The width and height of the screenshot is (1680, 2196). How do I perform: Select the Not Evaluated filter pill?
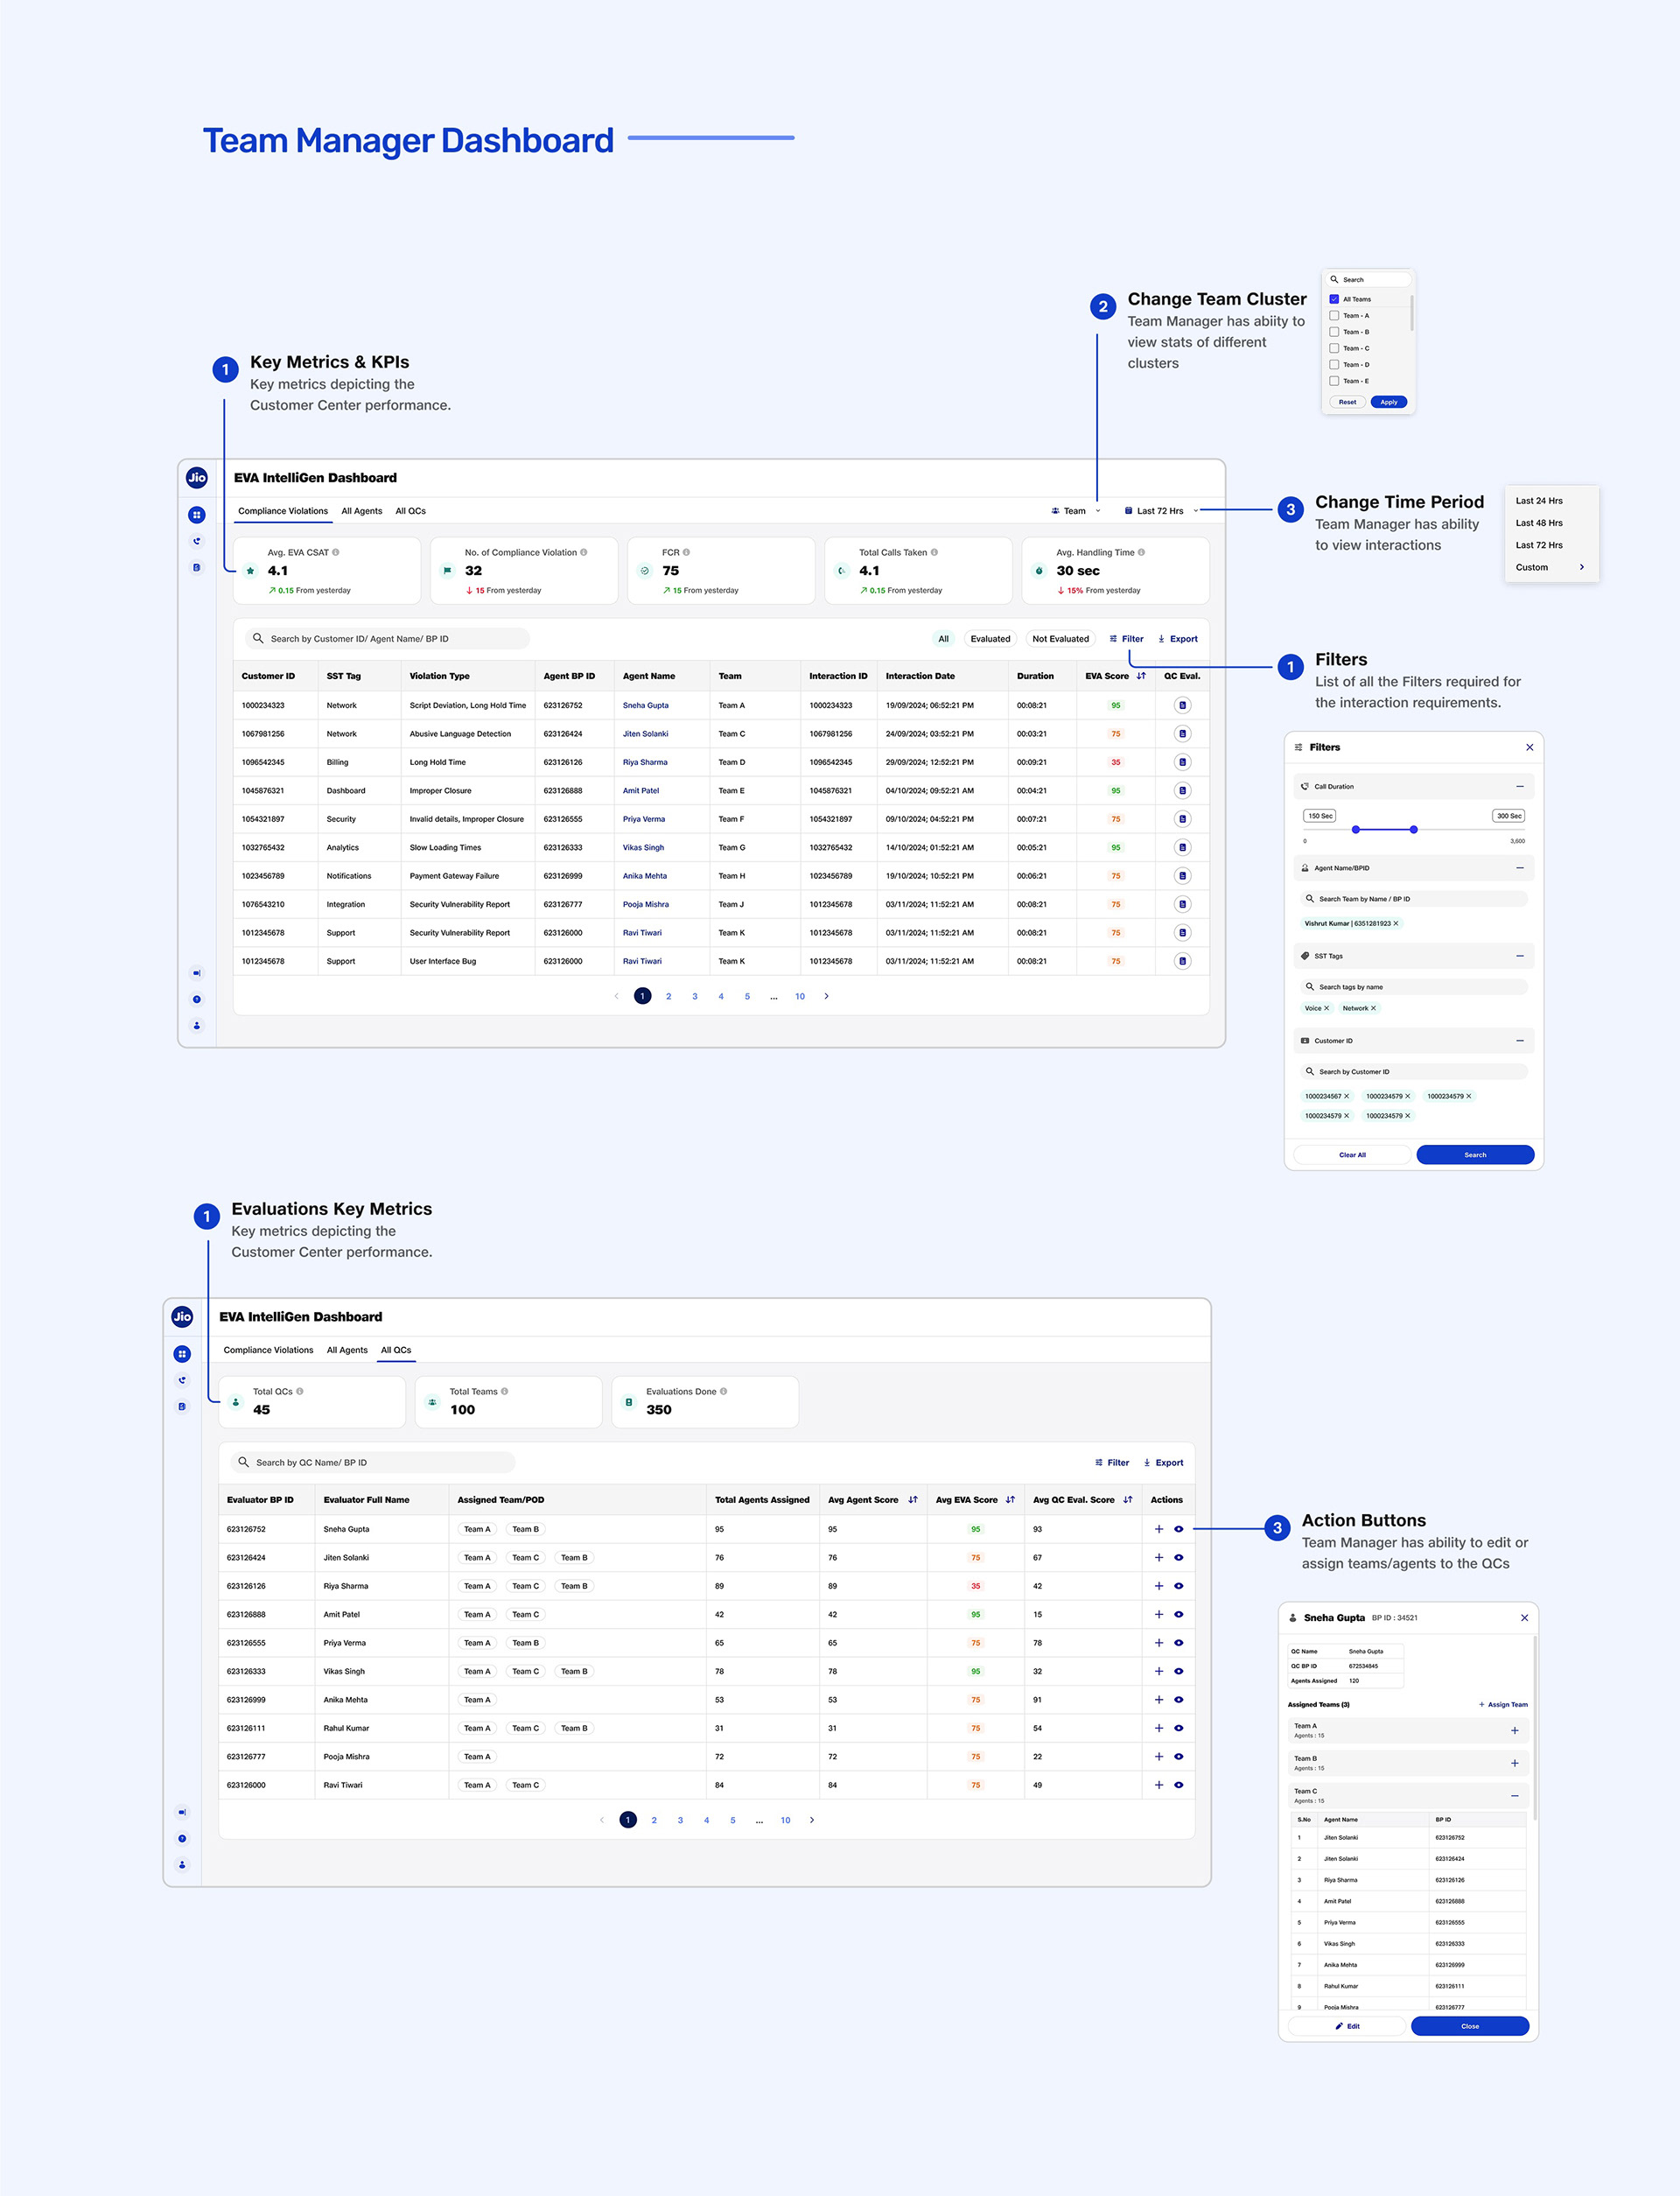[x=1060, y=639]
